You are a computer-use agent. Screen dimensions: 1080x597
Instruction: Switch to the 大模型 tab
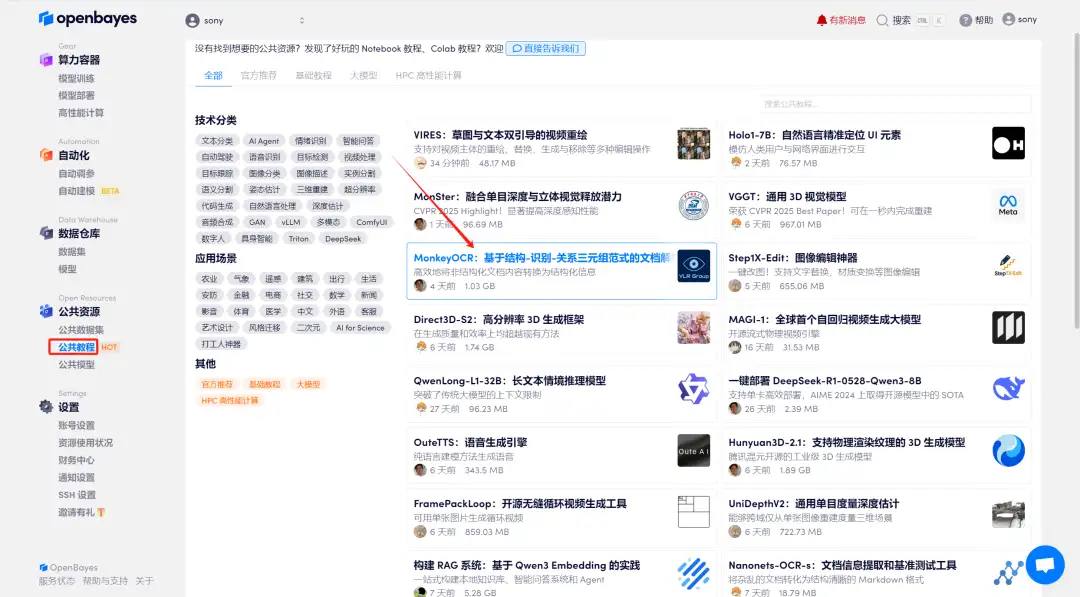pyautogui.click(x=363, y=75)
